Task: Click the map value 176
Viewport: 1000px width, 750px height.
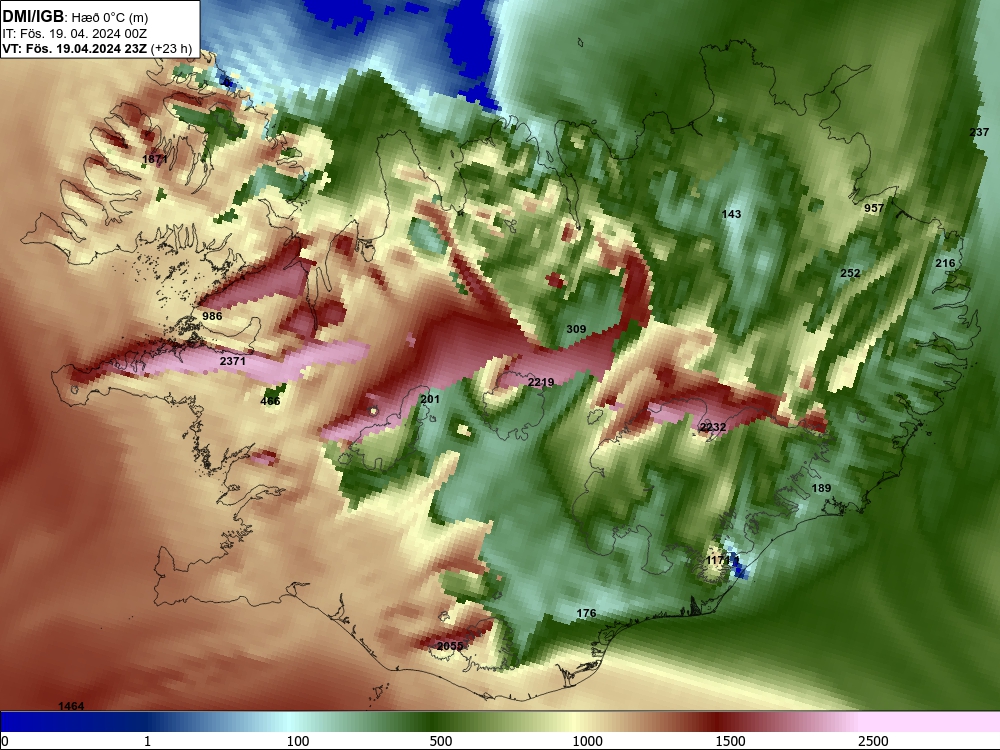Action: 586,613
